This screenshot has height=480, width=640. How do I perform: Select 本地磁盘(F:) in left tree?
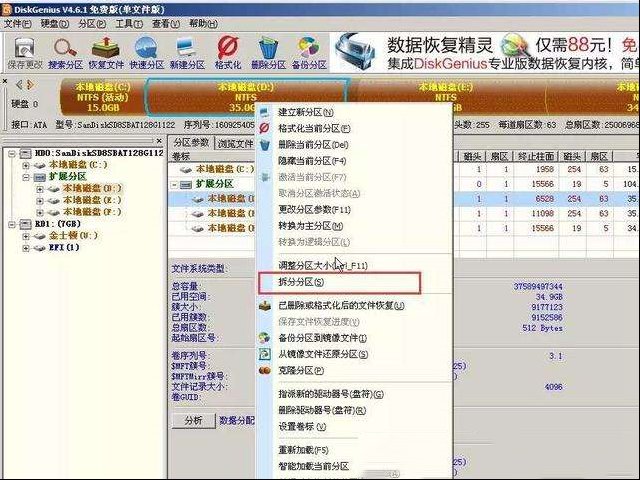pyautogui.click(x=92, y=212)
